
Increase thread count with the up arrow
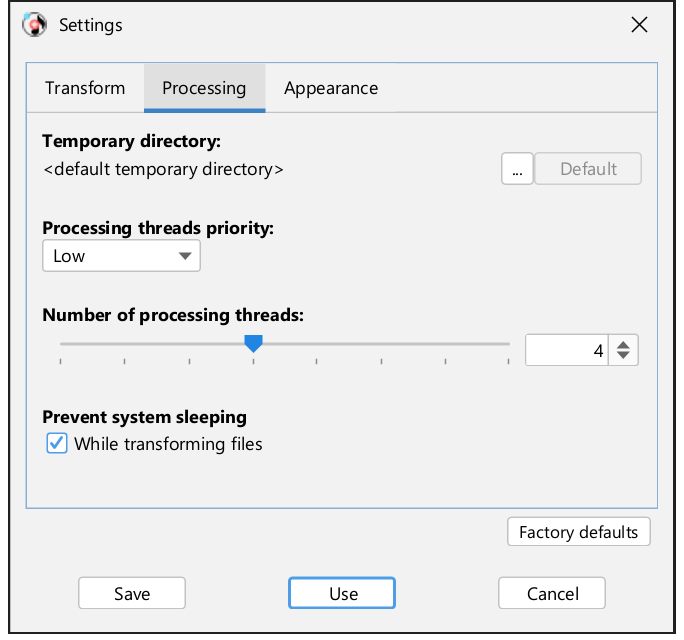pyautogui.click(x=623, y=344)
